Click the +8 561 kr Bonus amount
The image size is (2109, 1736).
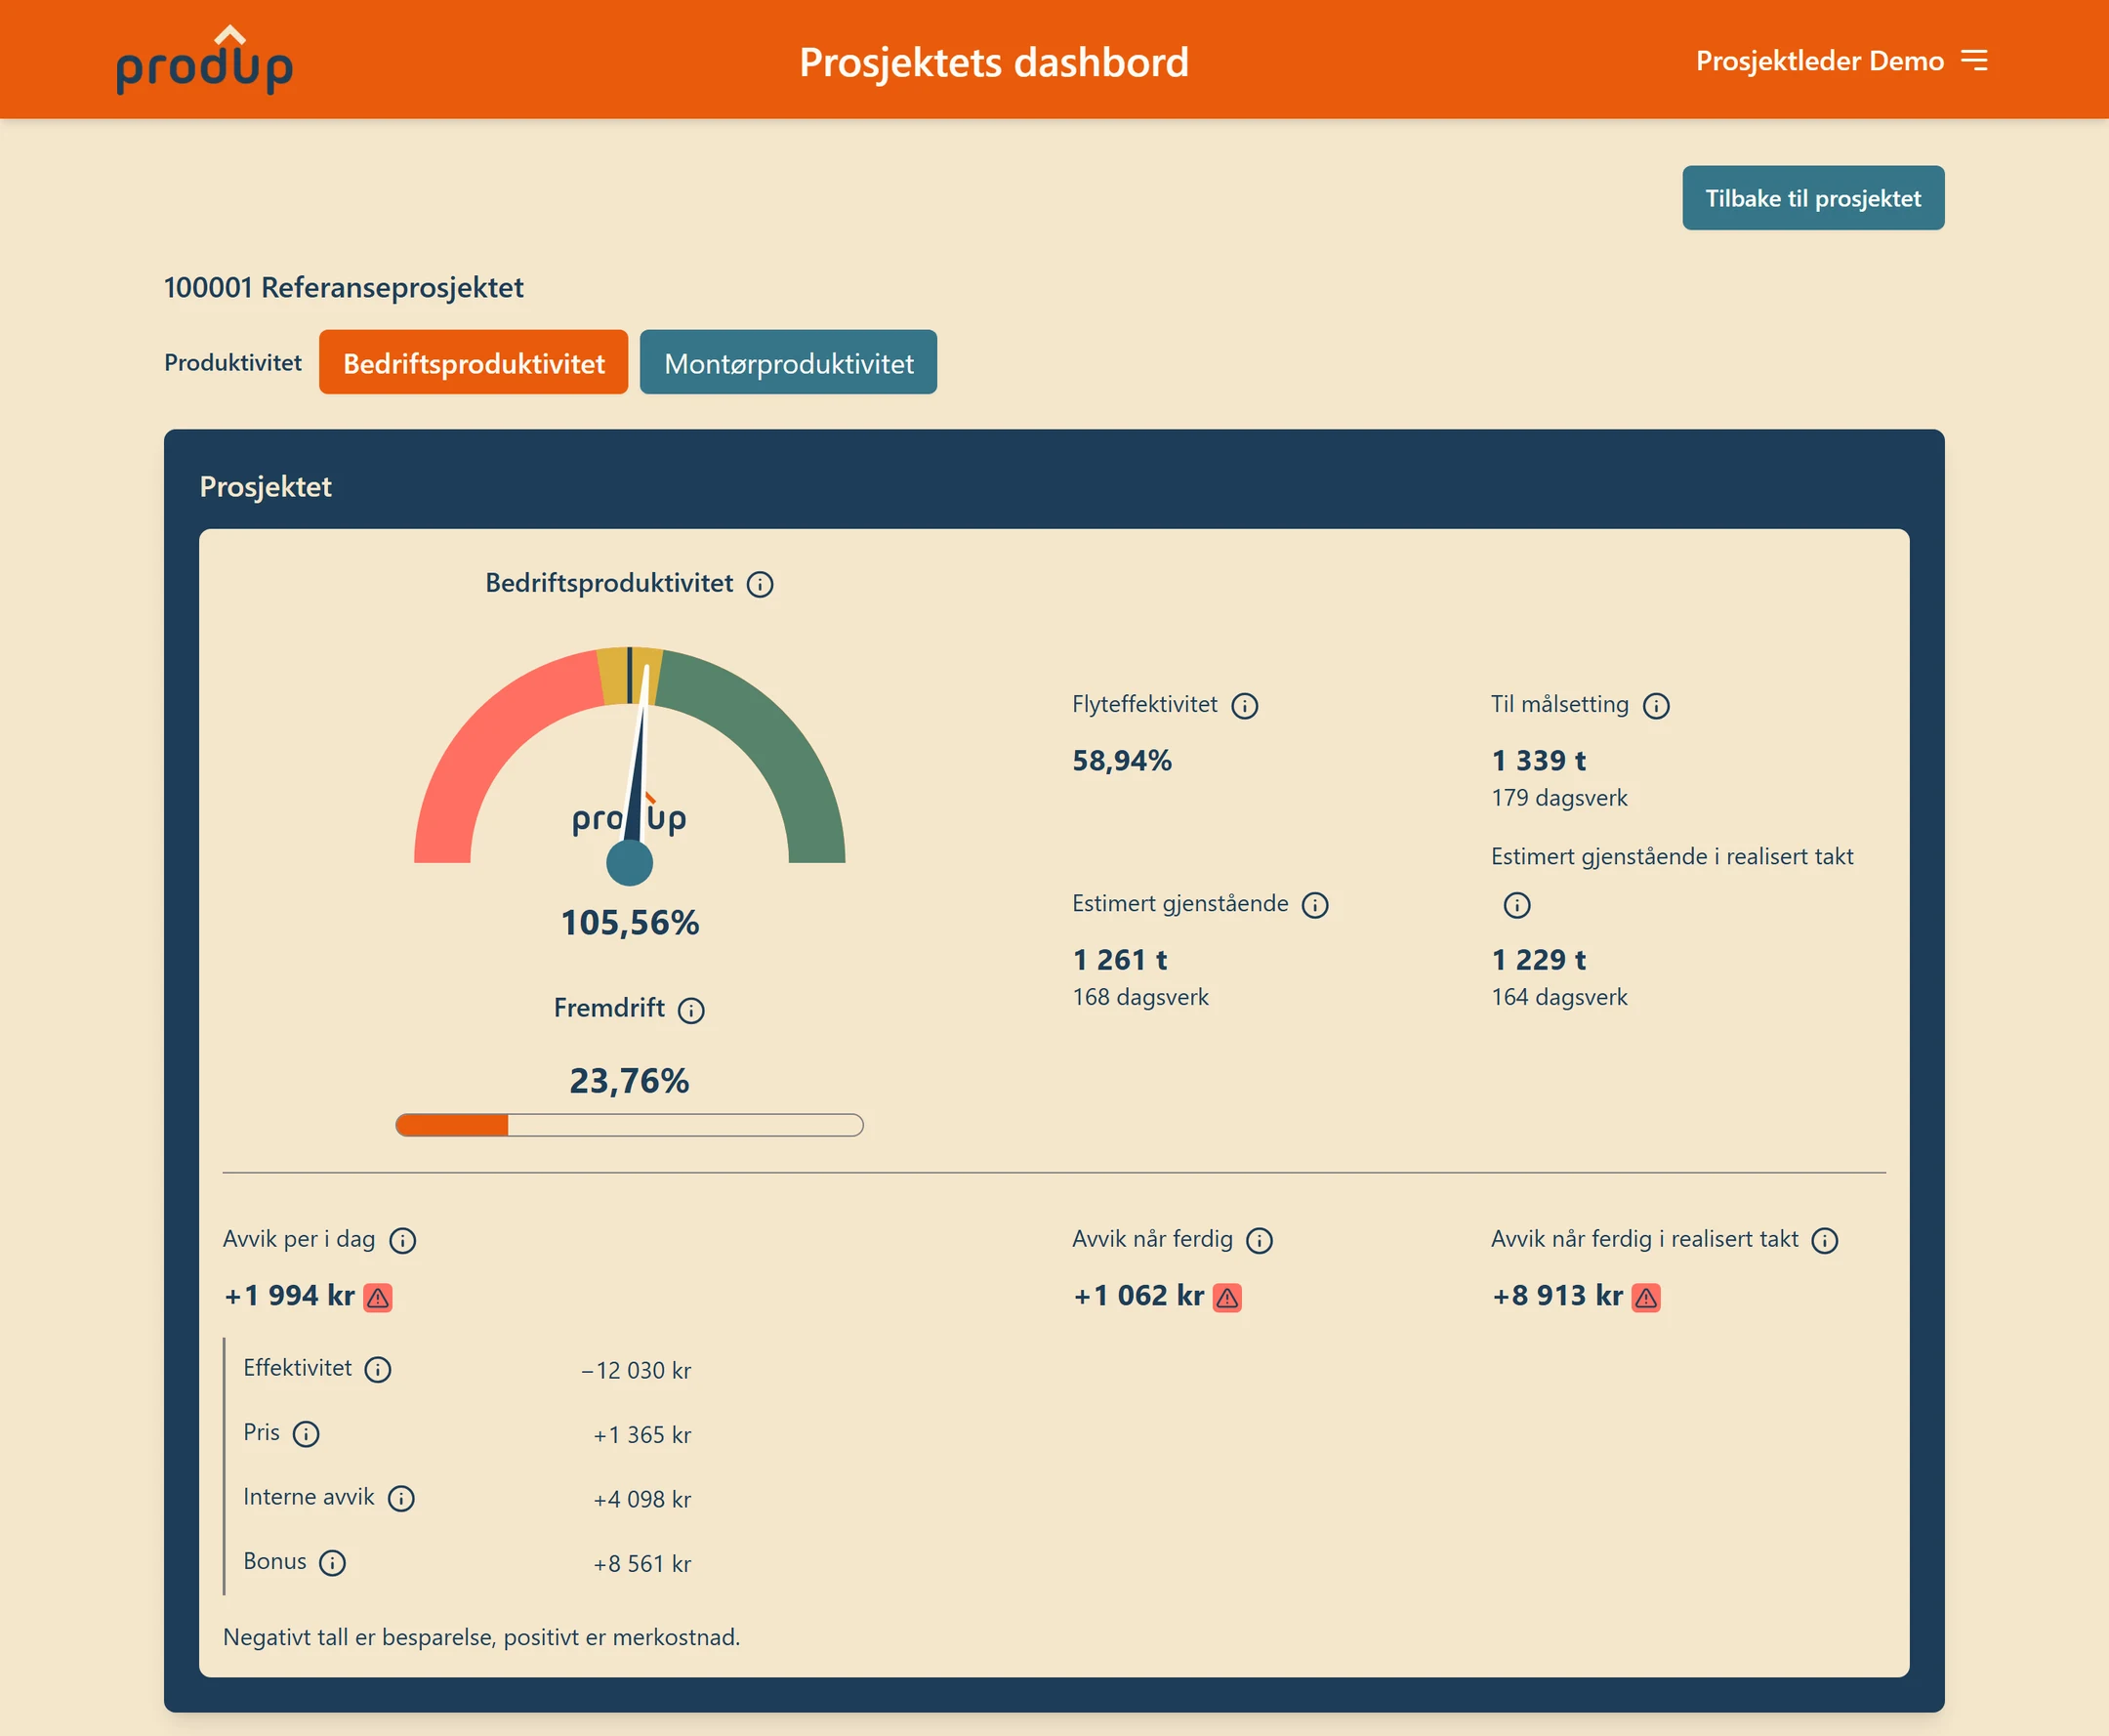coord(642,1564)
